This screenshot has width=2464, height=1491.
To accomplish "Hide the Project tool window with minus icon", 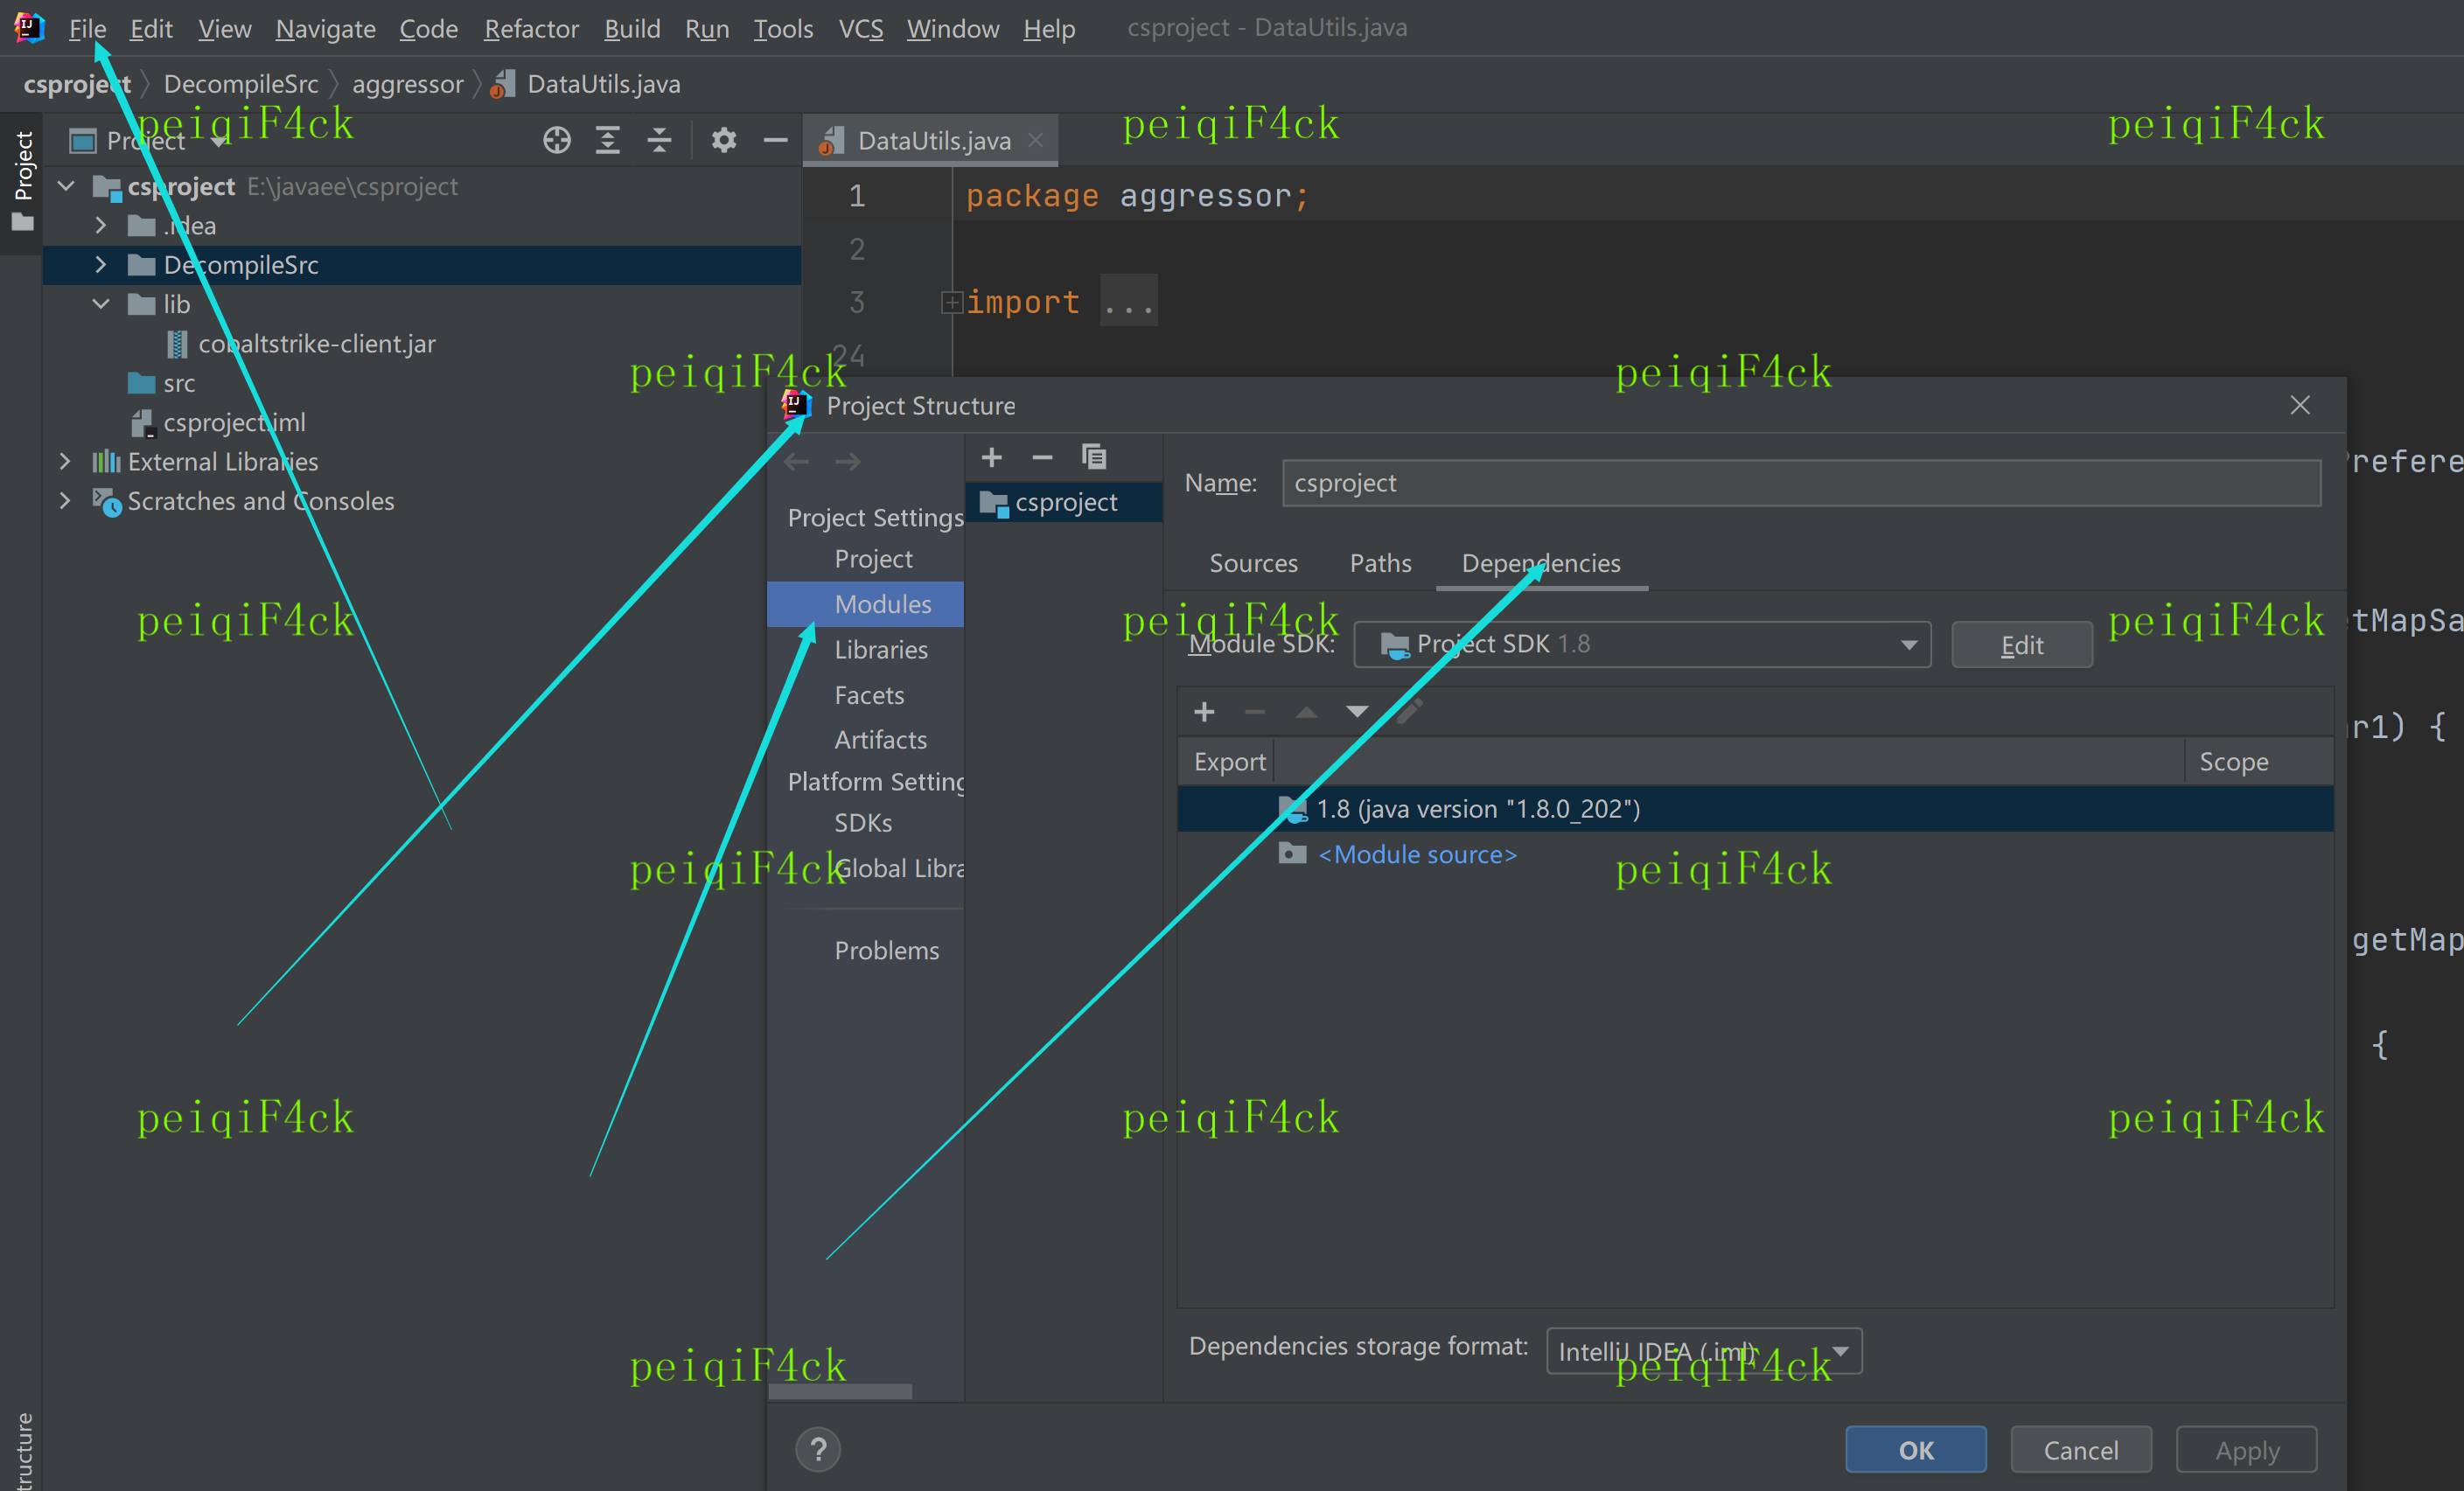I will coord(775,141).
